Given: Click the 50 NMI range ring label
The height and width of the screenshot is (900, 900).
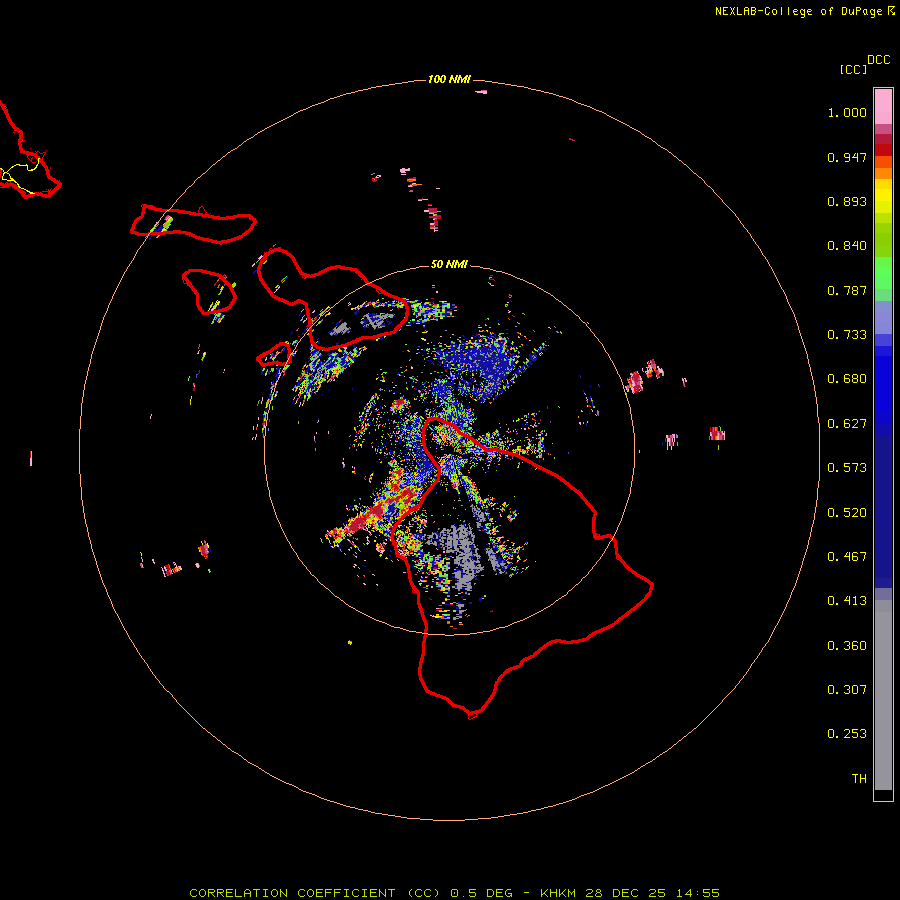Looking at the screenshot, I should point(449,264).
